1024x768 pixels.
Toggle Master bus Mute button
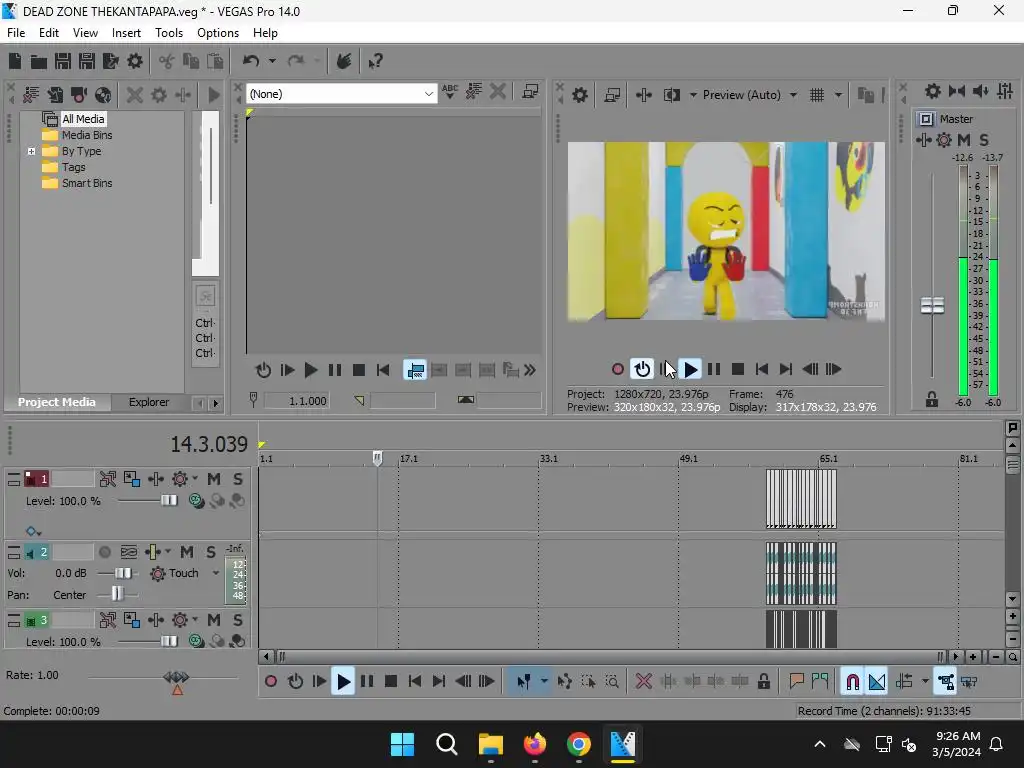[964, 140]
